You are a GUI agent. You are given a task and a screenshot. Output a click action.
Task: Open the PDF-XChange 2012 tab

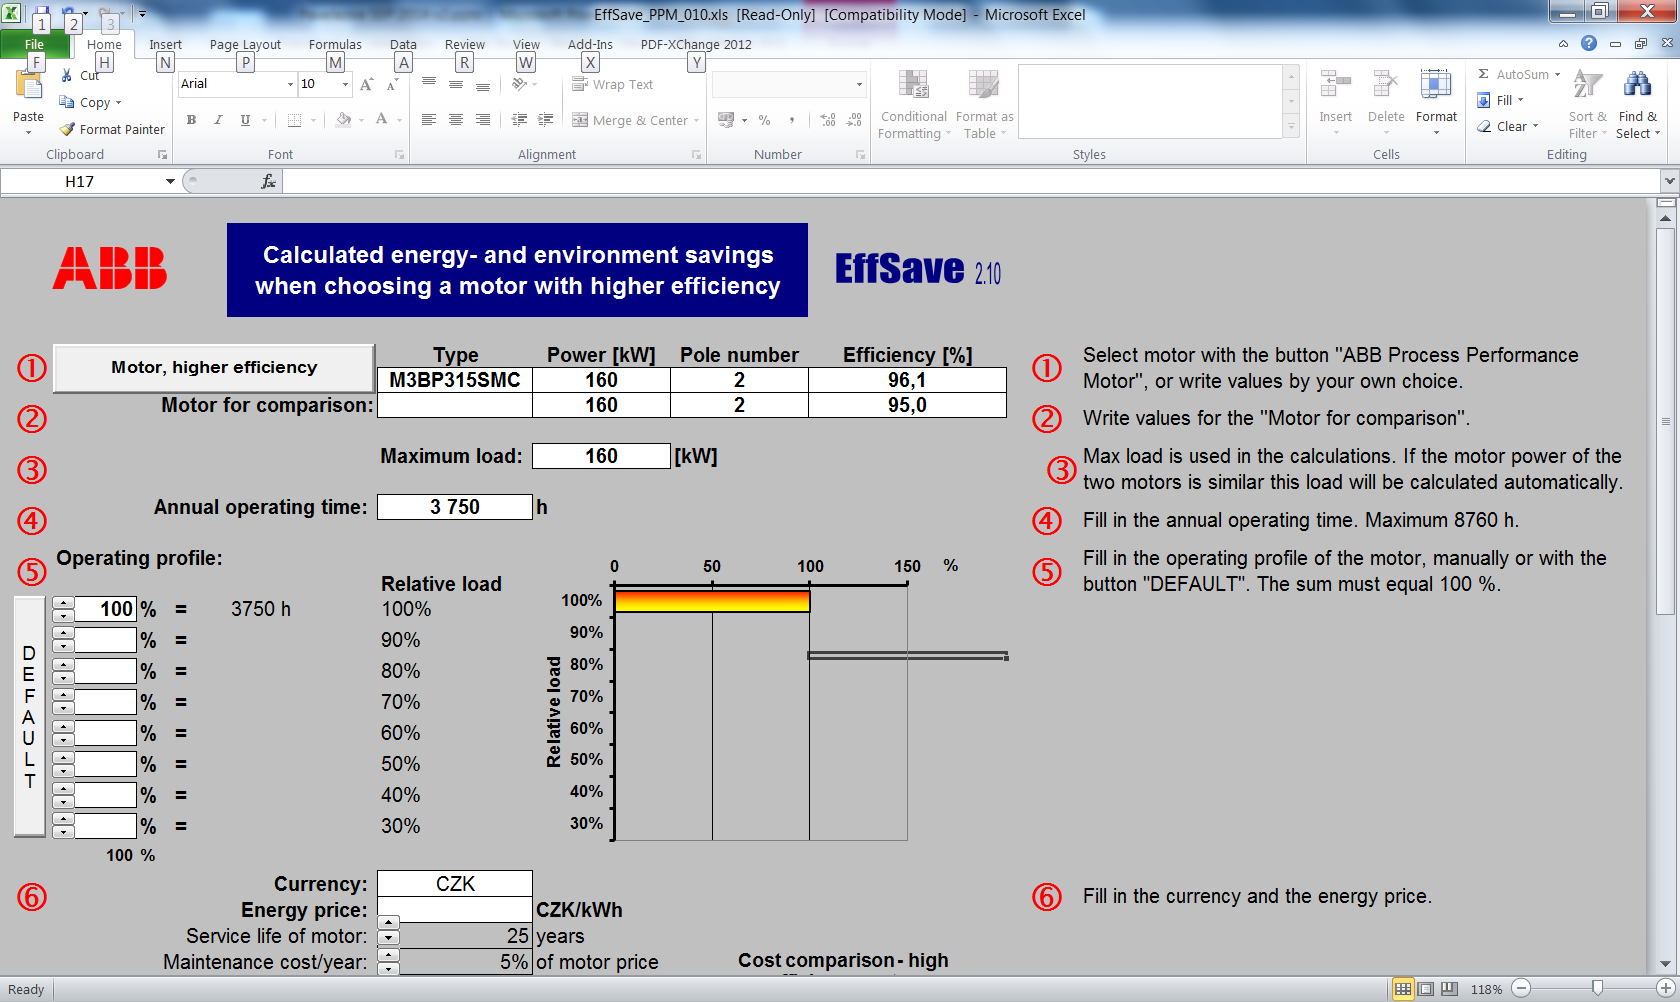[x=696, y=44]
